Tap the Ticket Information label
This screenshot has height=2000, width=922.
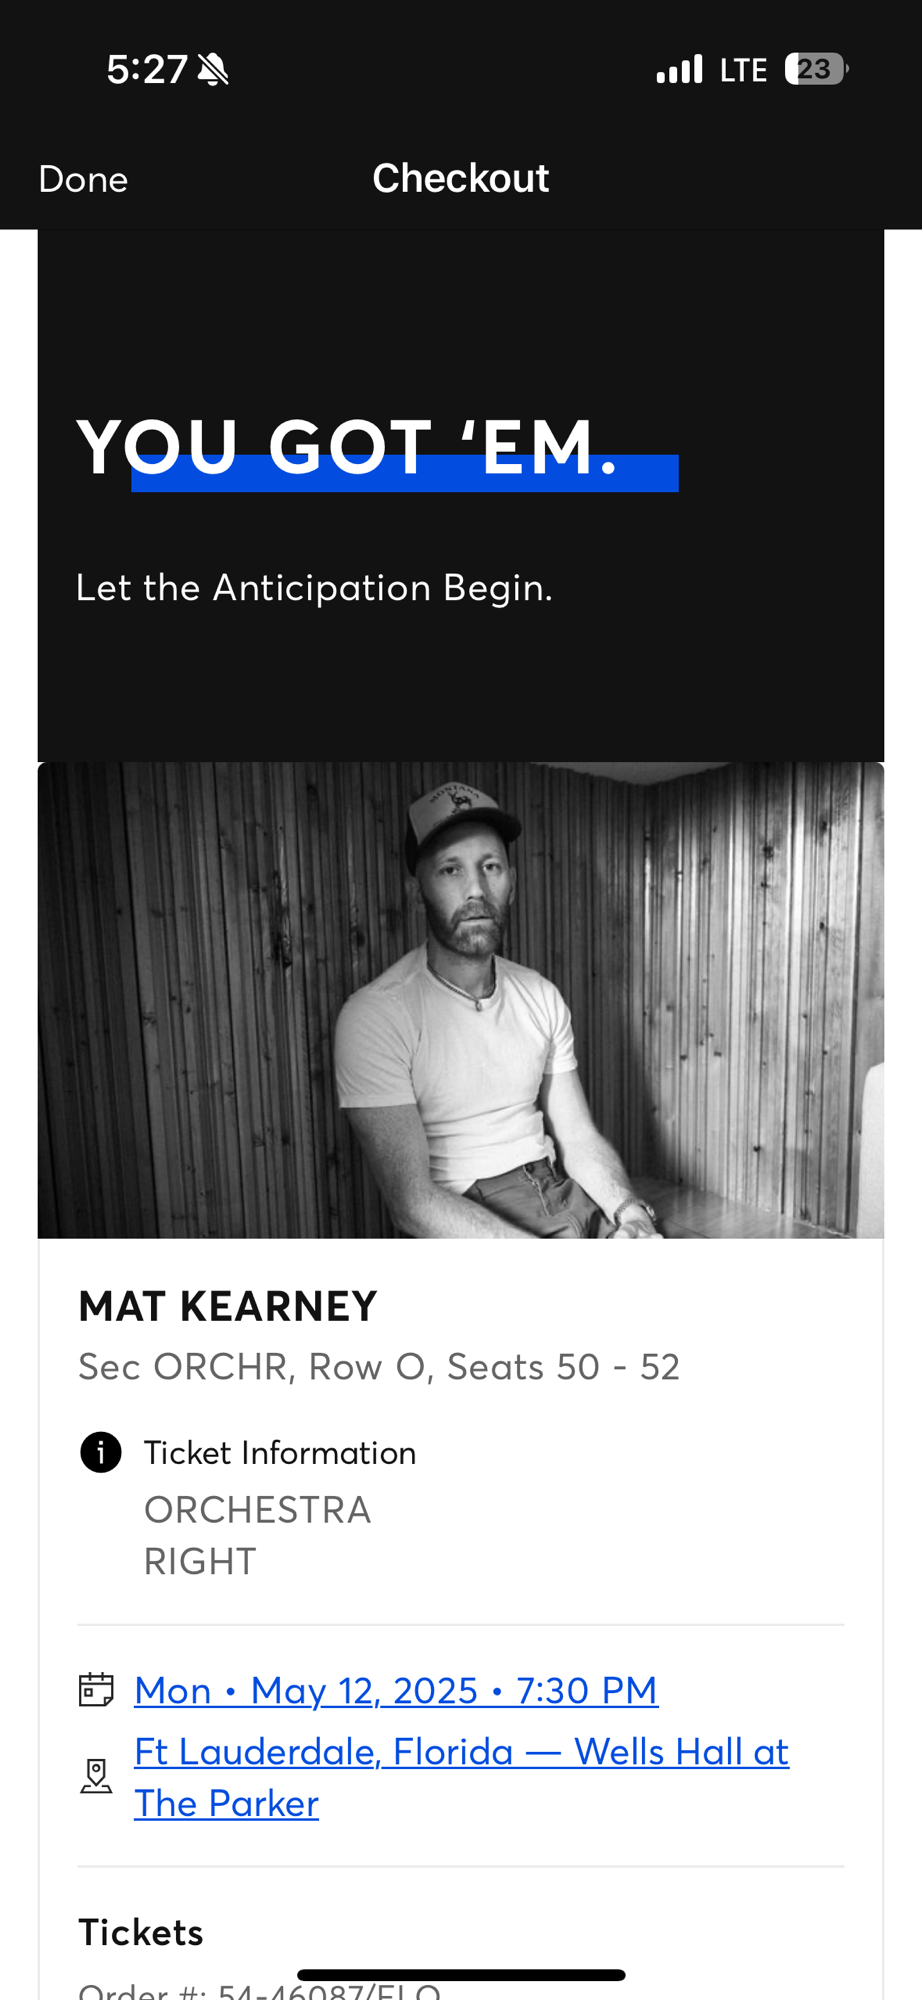point(280,1453)
